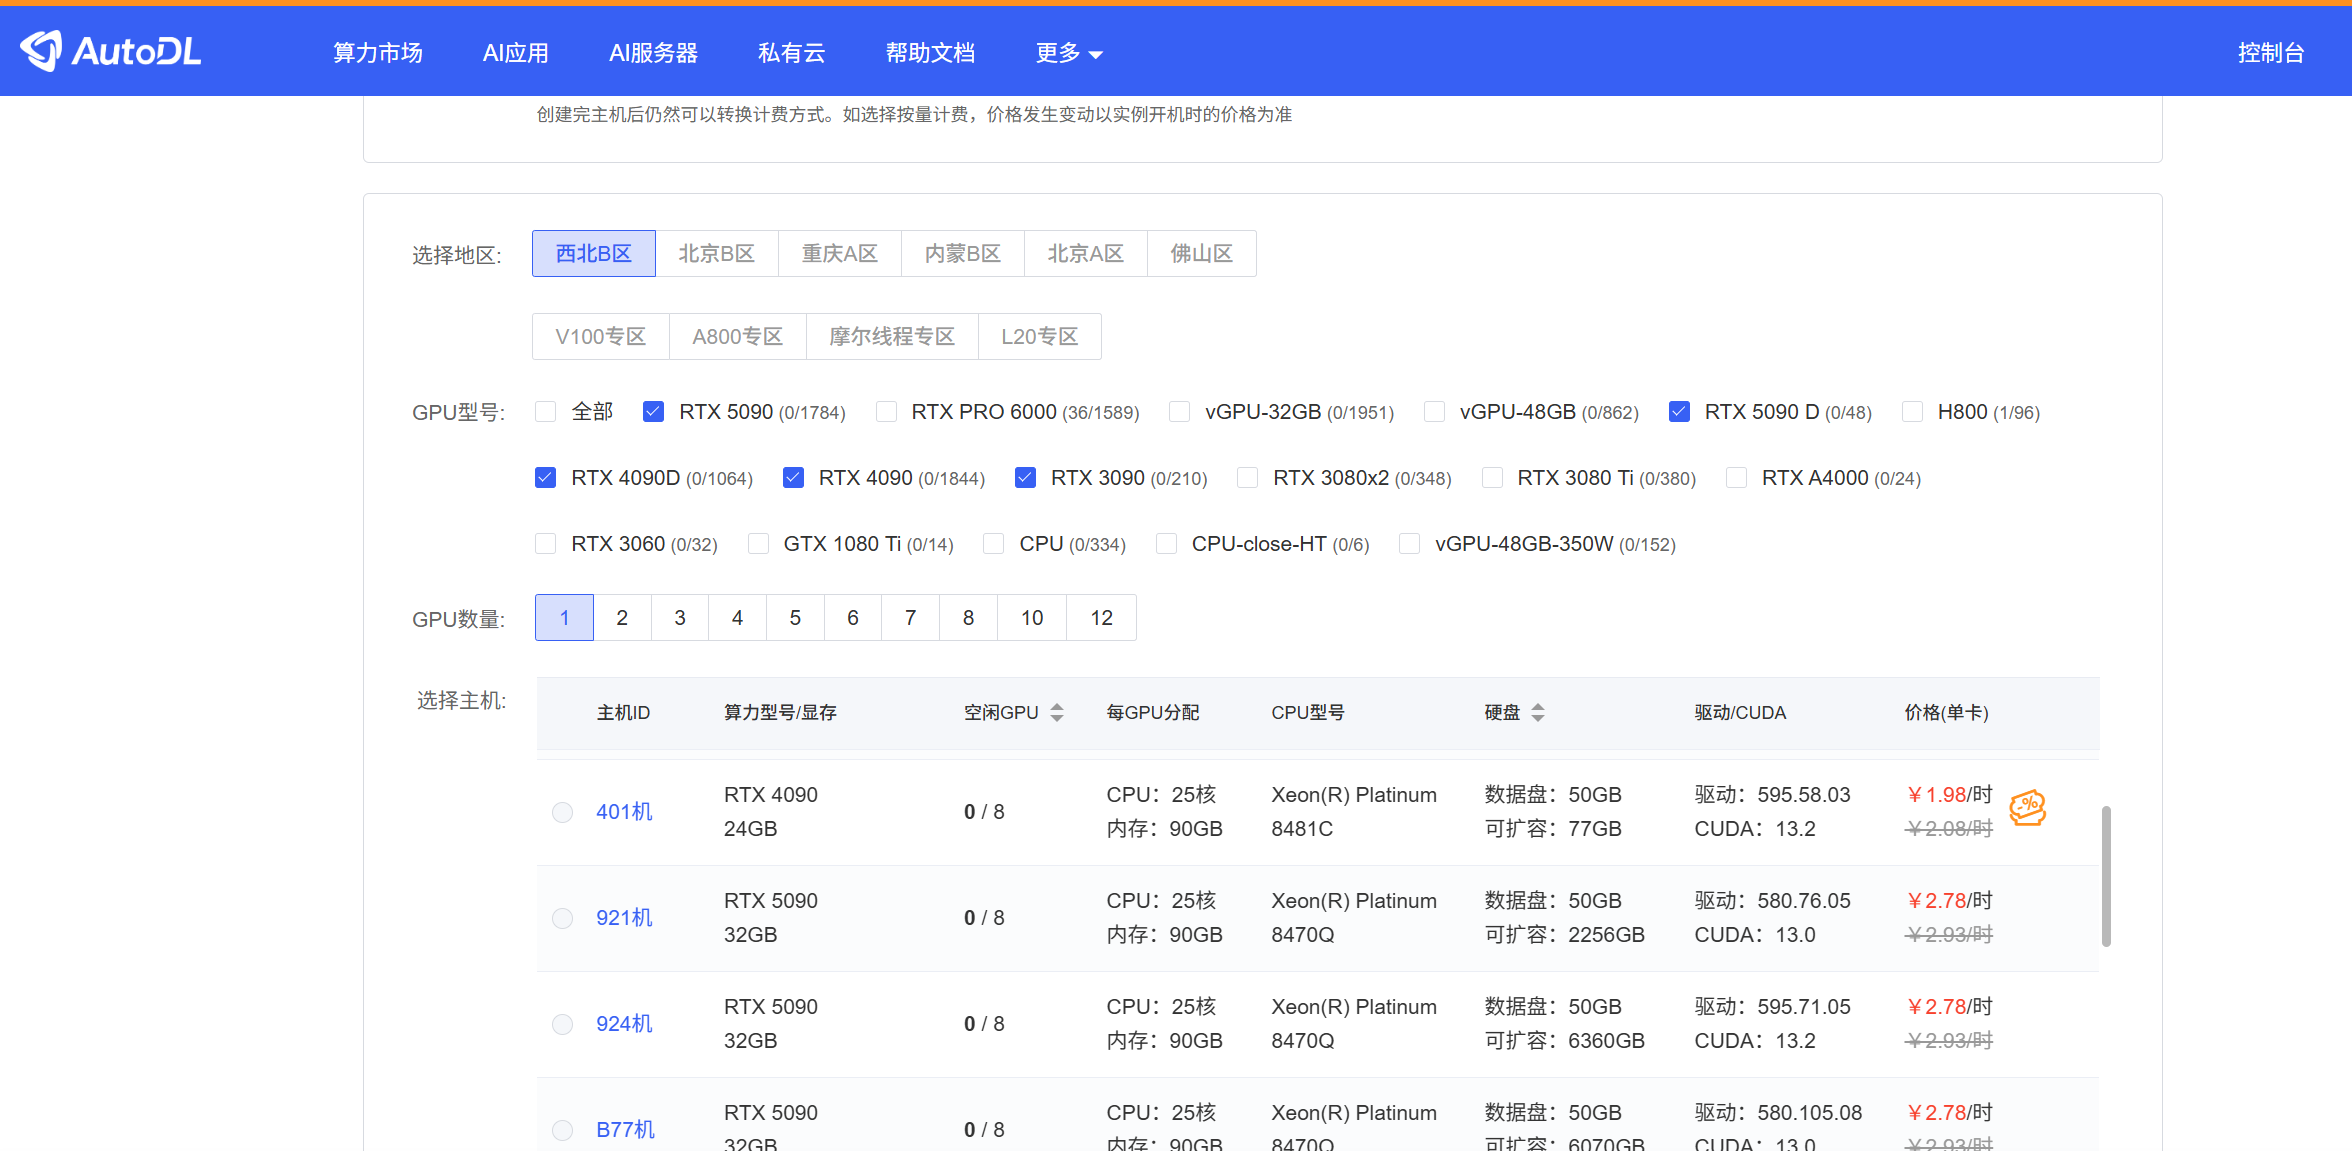Click the discount coupon icon on 401机 row
The image size is (2352, 1151).
(x=2027, y=808)
